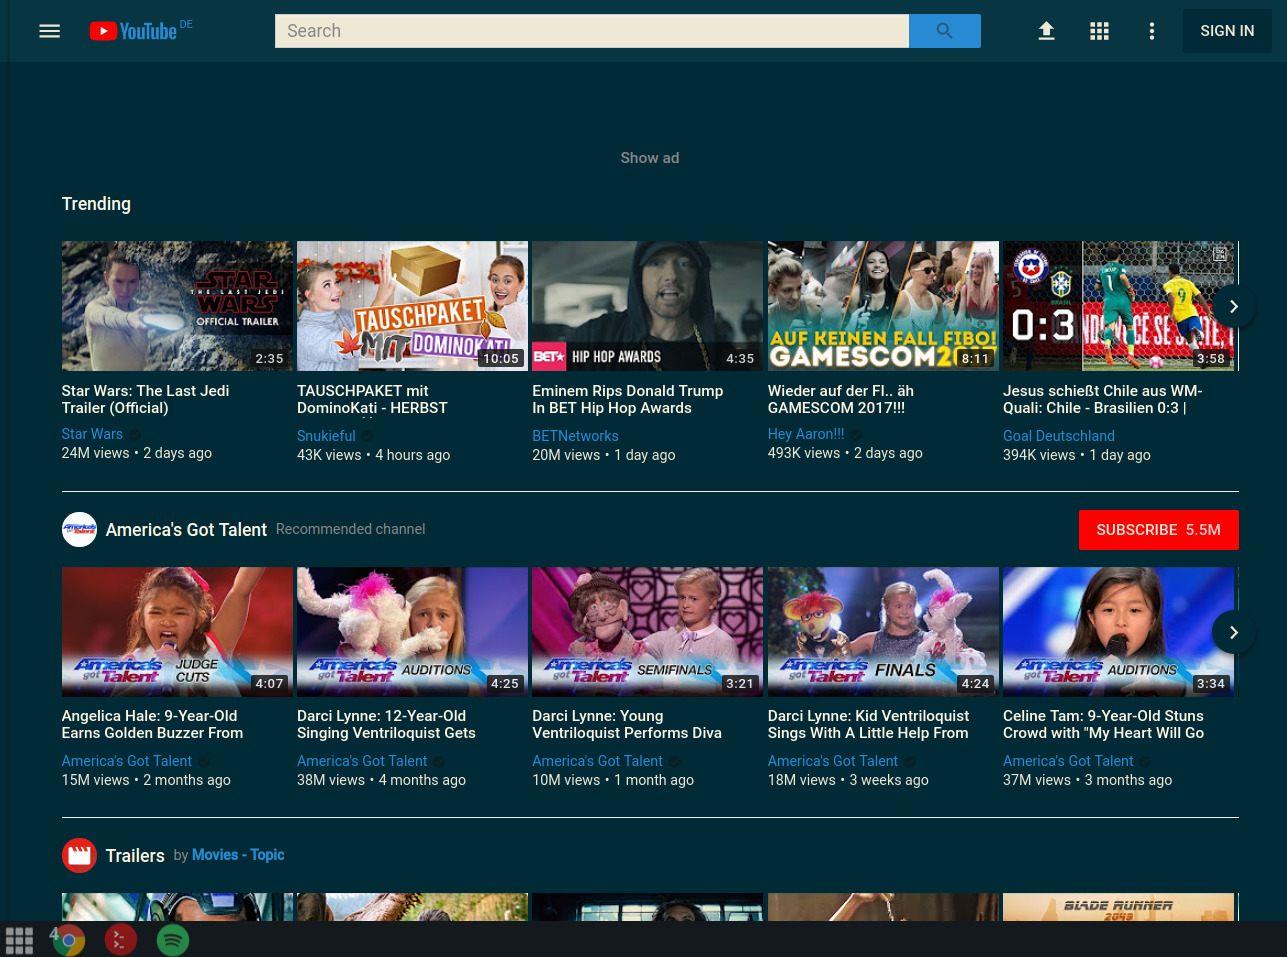This screenshot has height=957, width=1287.
Task: Open title 'Eminem Rips Donald Trump'
Action: [627, 399]
